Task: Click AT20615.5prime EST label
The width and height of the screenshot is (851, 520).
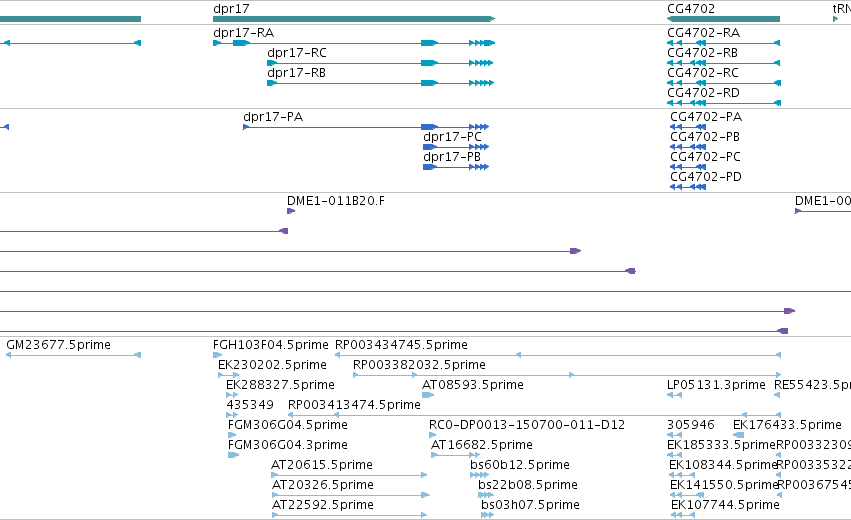Action: coord(322,465)
